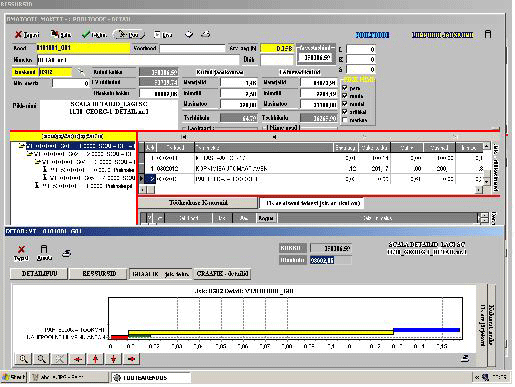Click the Windows Start button
This screenshot has width=515, height=387.
(14, 377)
